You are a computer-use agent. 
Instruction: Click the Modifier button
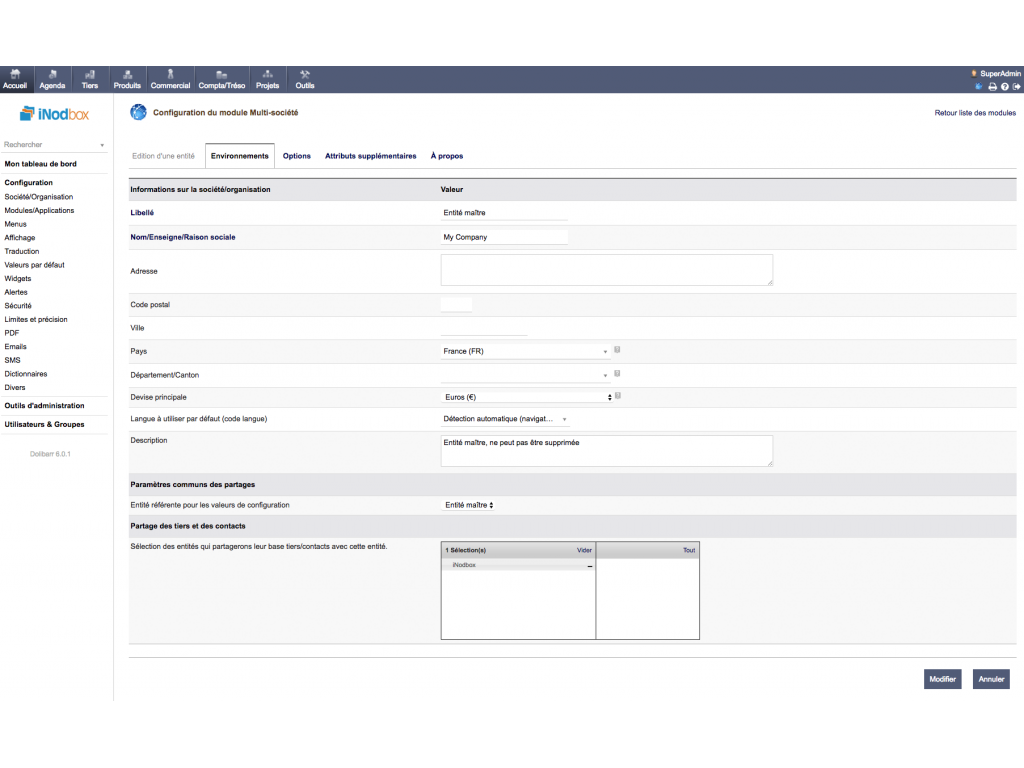click(942, 679)
